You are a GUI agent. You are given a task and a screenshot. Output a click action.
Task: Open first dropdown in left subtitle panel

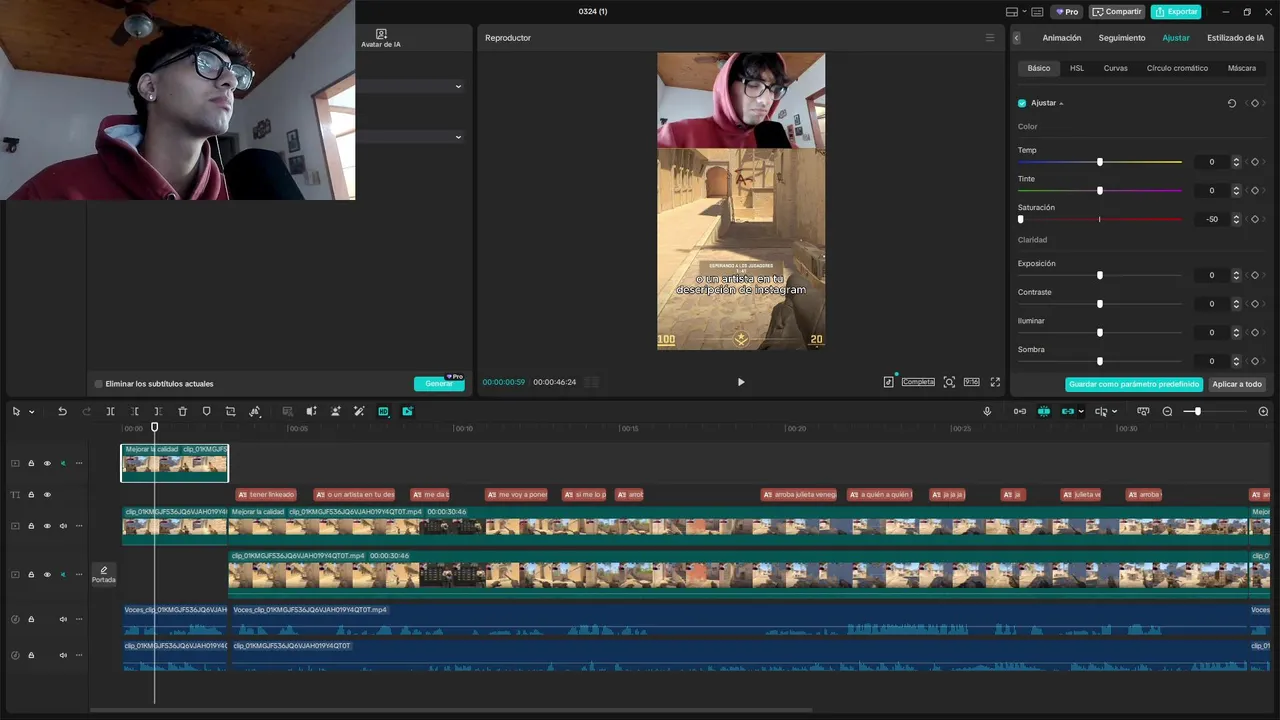[458, 86]
